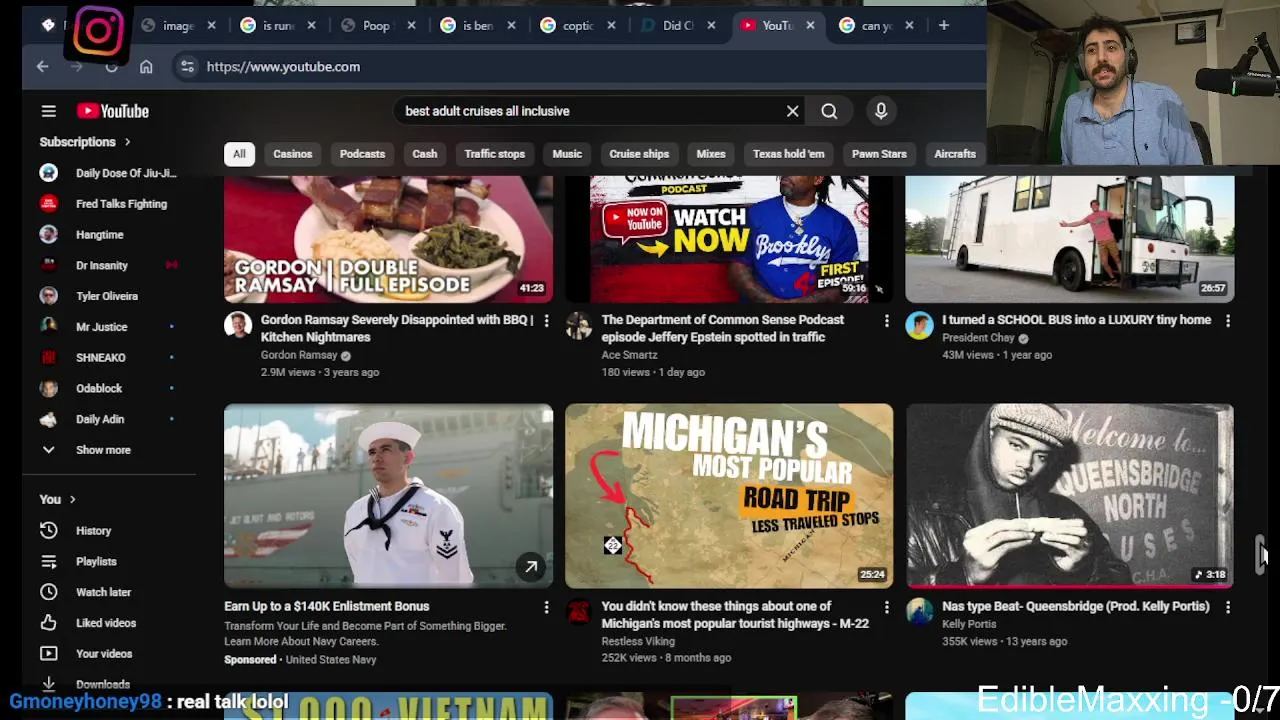1280x720 pixels.
Task: Open options menu for SCHOOL BUS video
Action: point(1227,321)
